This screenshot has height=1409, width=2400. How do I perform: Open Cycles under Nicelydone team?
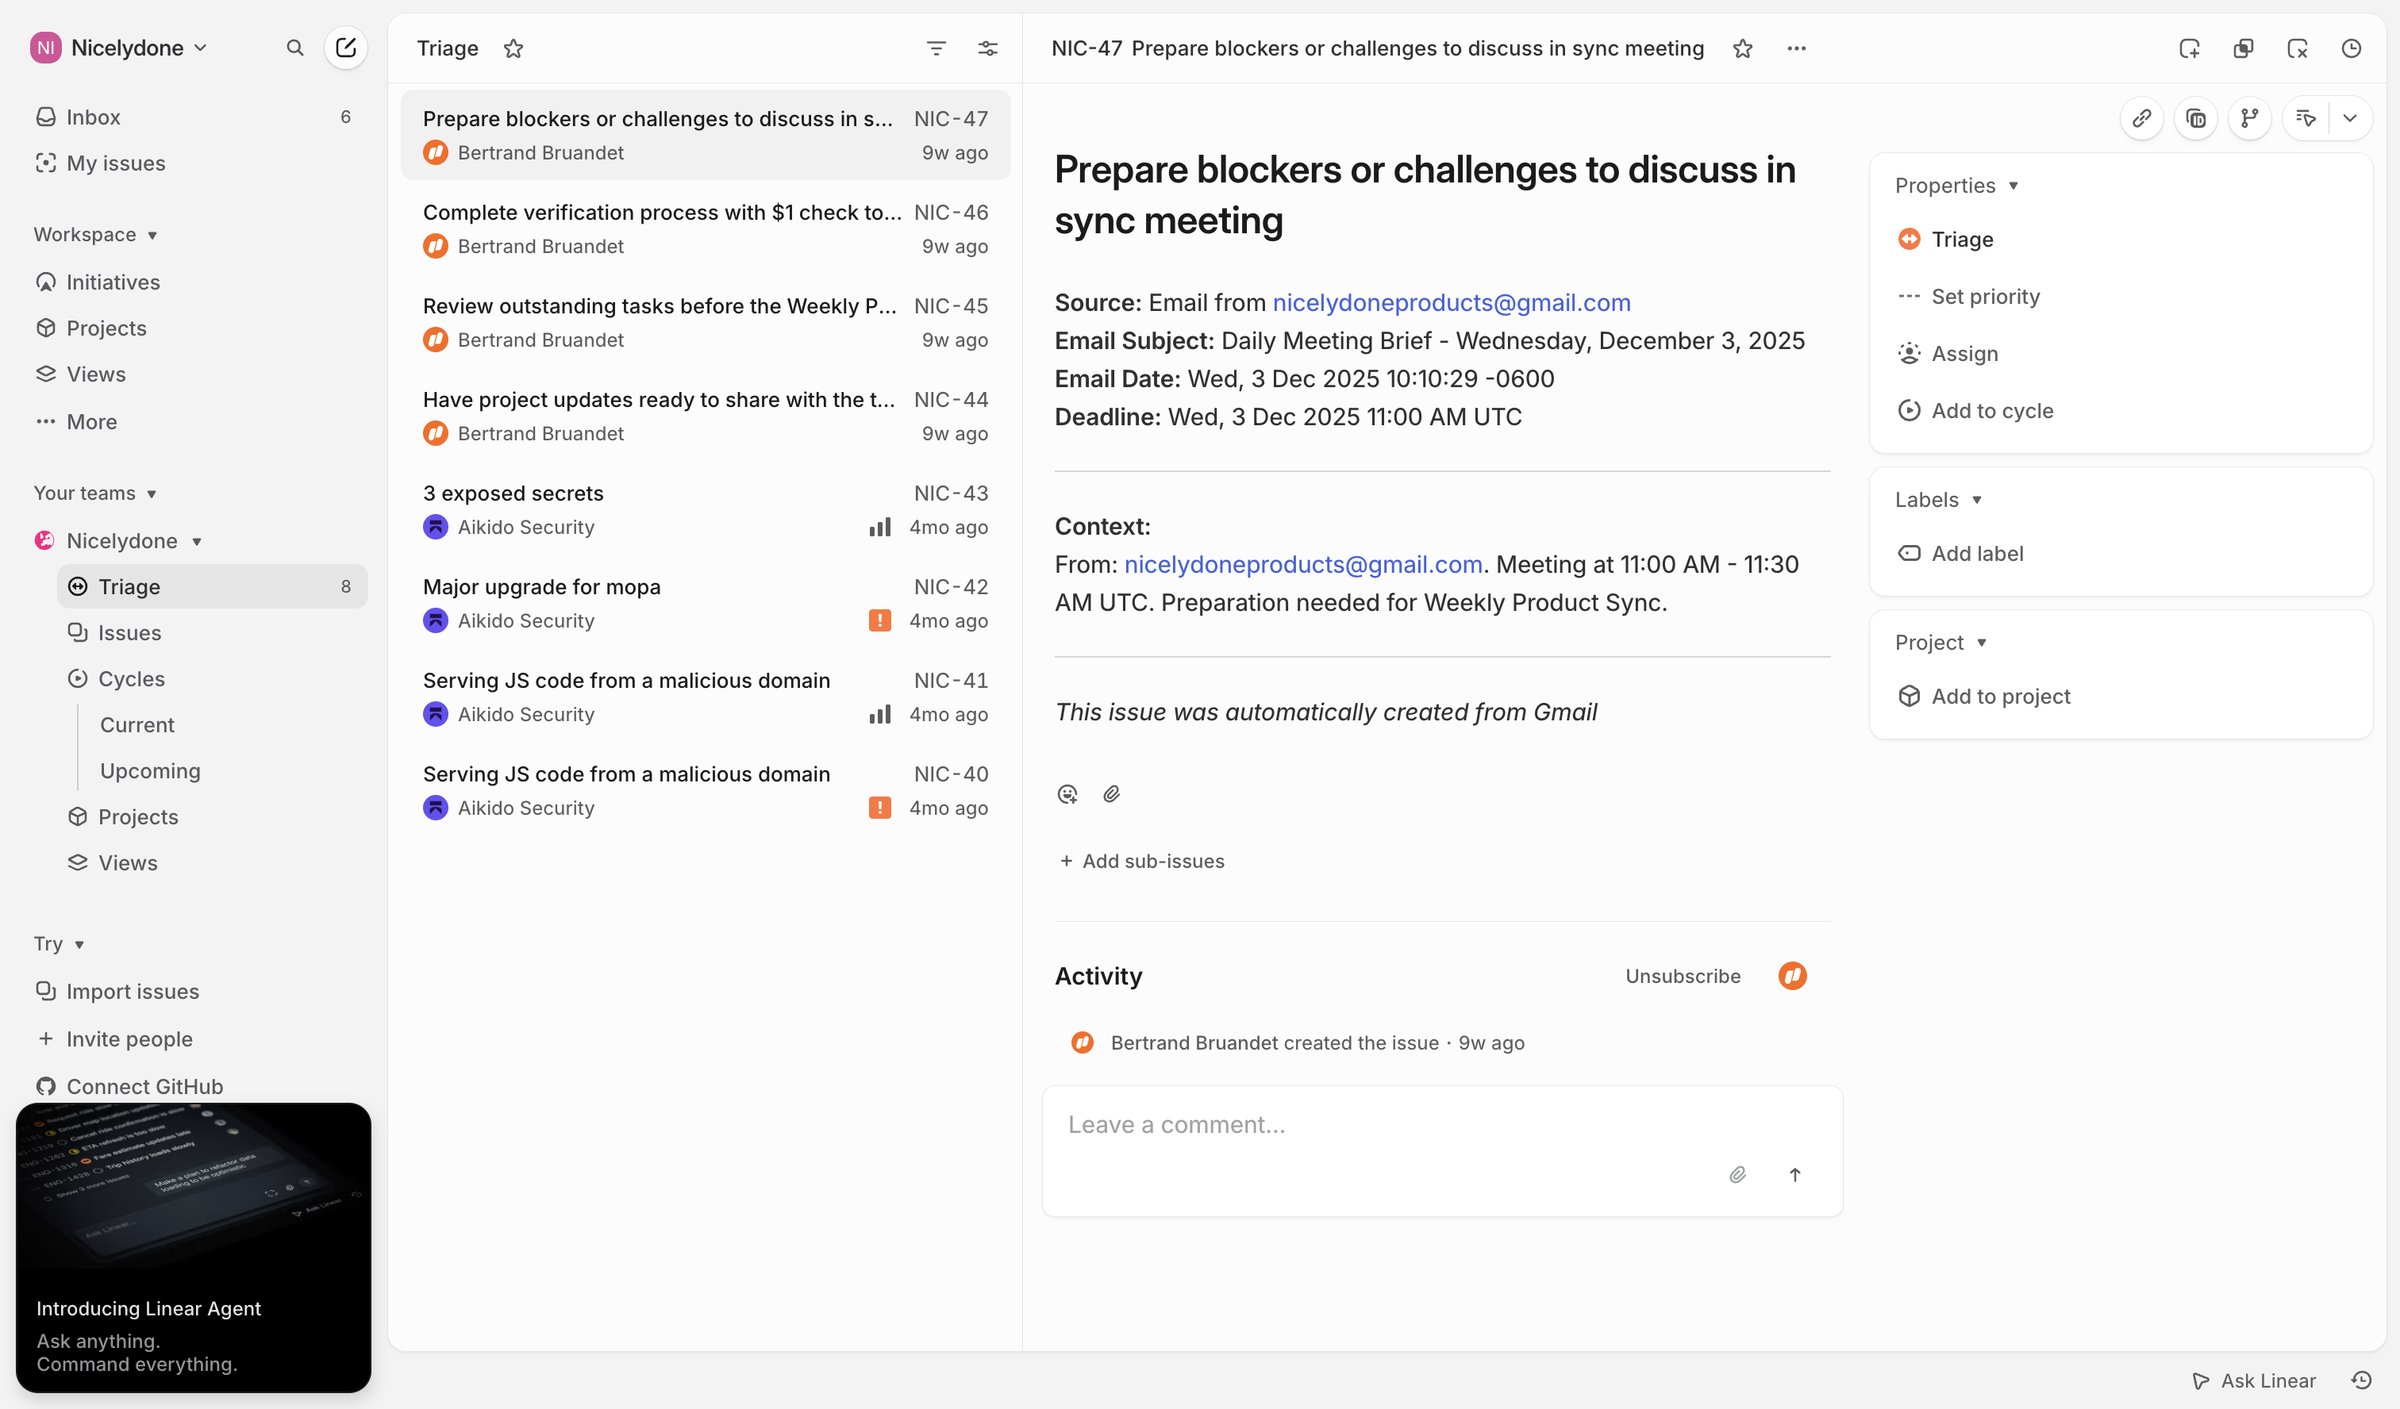(x=212, y=679)
